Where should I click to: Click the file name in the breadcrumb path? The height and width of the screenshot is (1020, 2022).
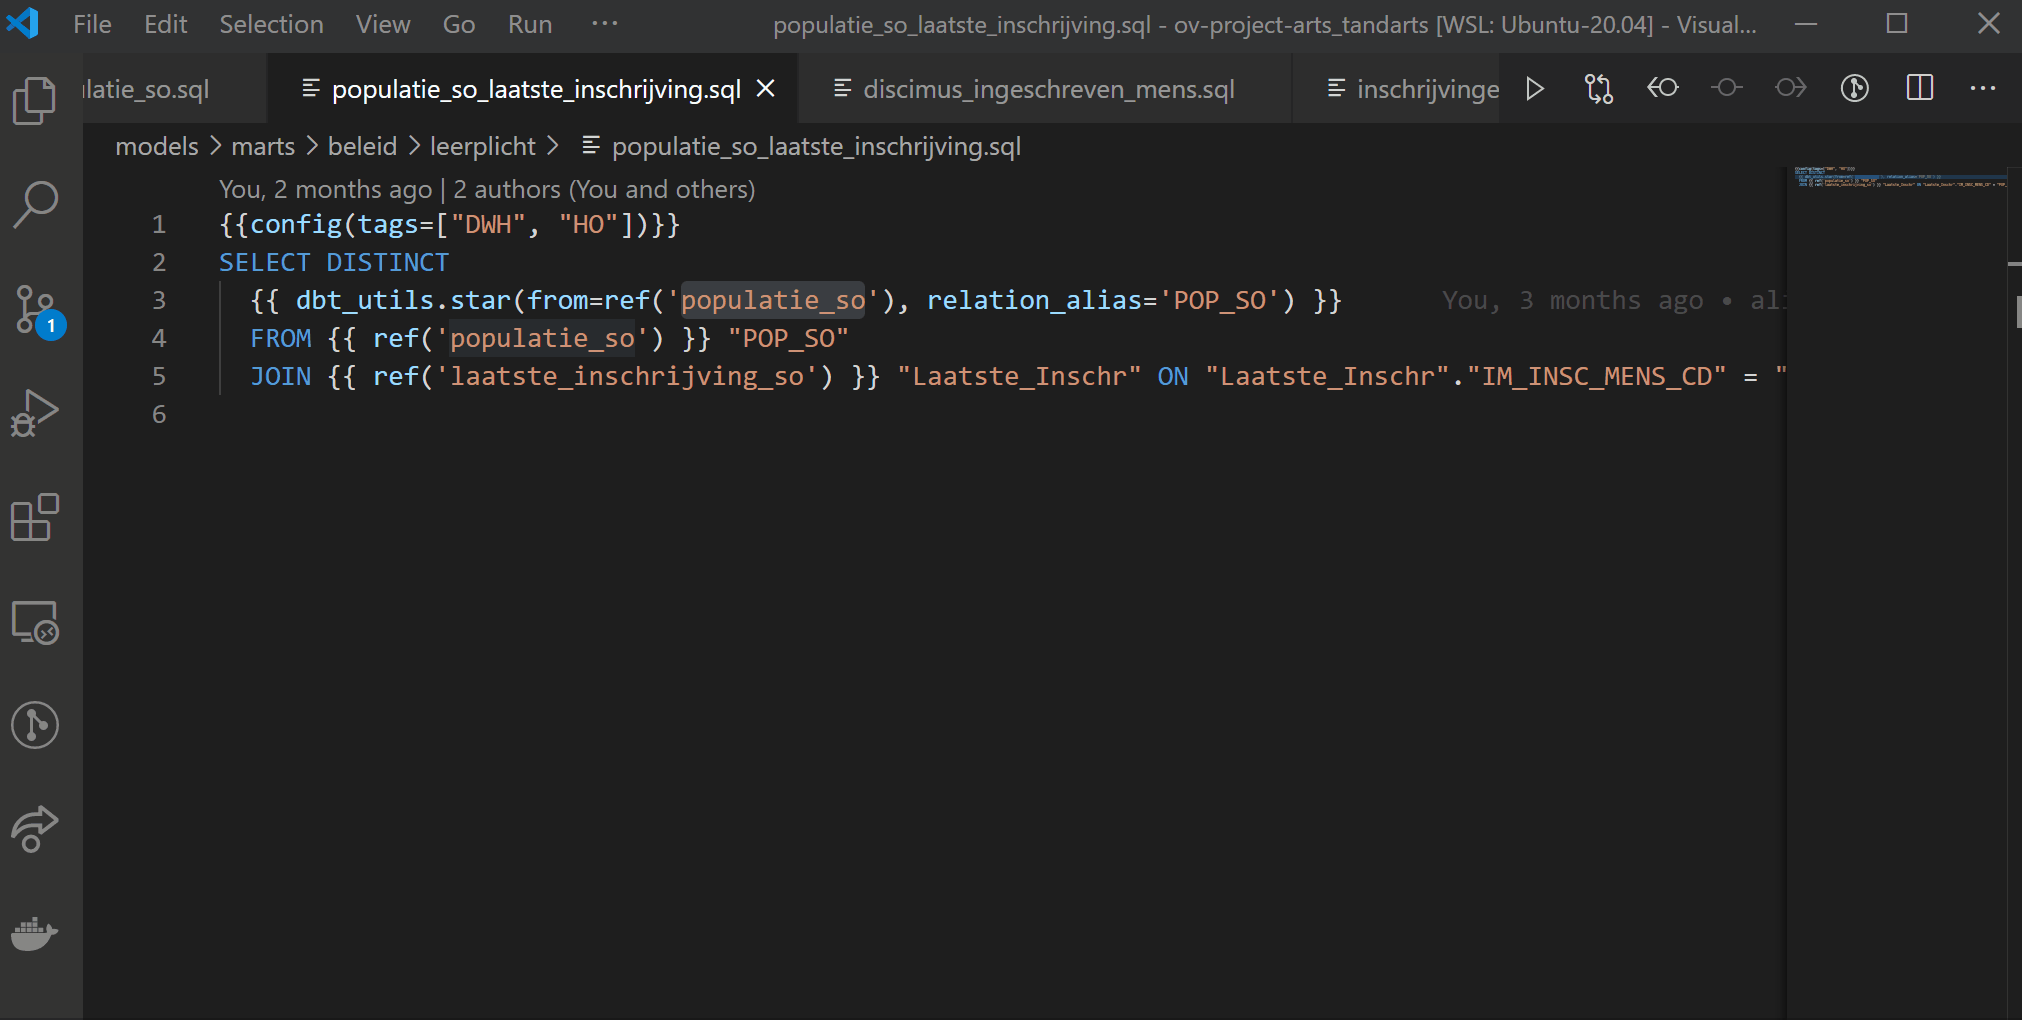pos(816,146)
